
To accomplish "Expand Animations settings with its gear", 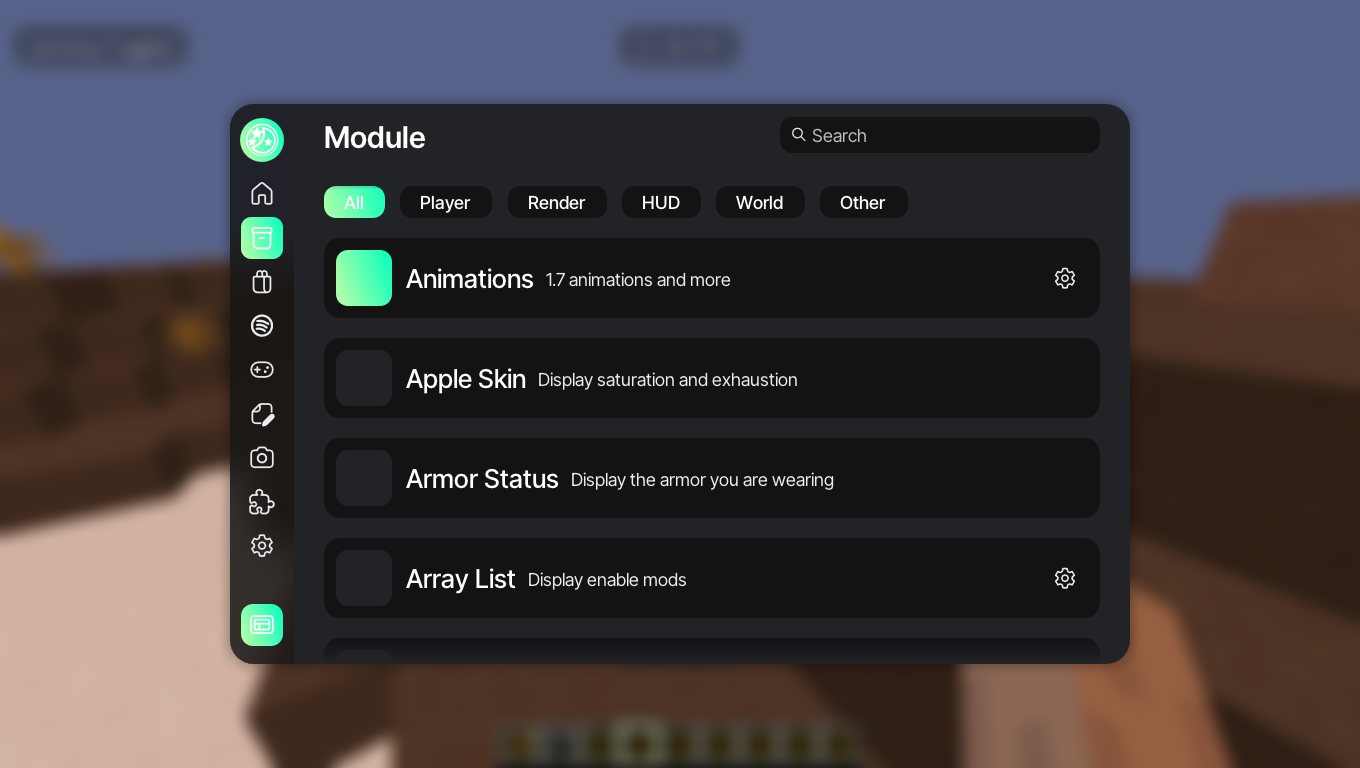I will pyautogui.click(x=1065, y=278).
